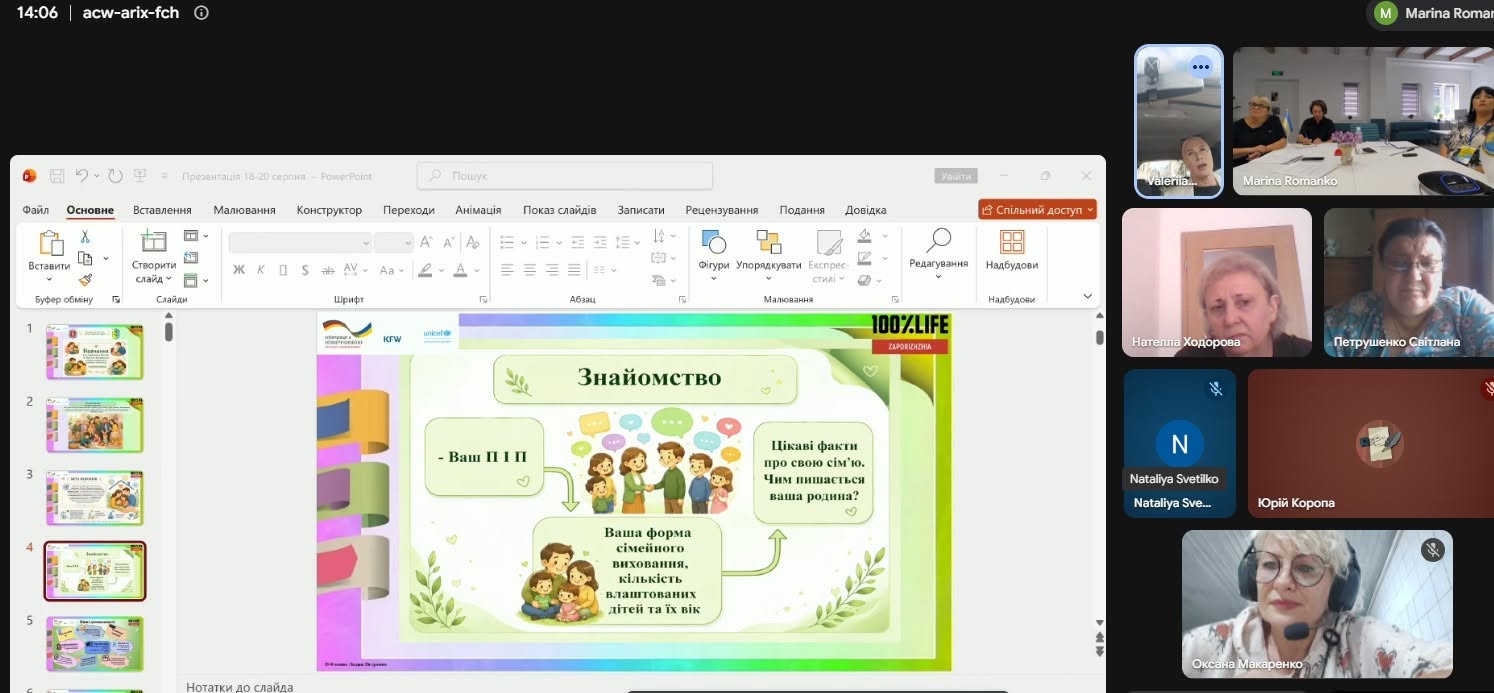
Task: Toggle Strikethrough (ab) formatting
Action: pyautogui.click(x=328, y=270)
